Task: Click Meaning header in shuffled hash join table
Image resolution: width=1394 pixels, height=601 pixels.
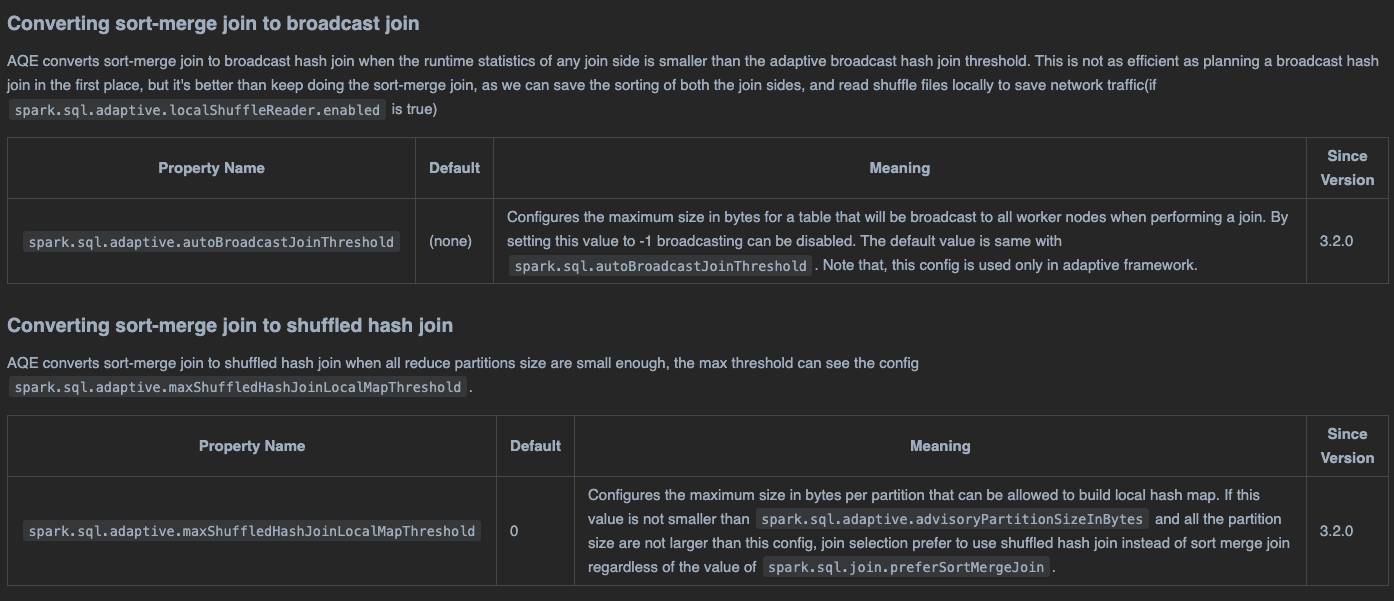Action: point(939,446)
